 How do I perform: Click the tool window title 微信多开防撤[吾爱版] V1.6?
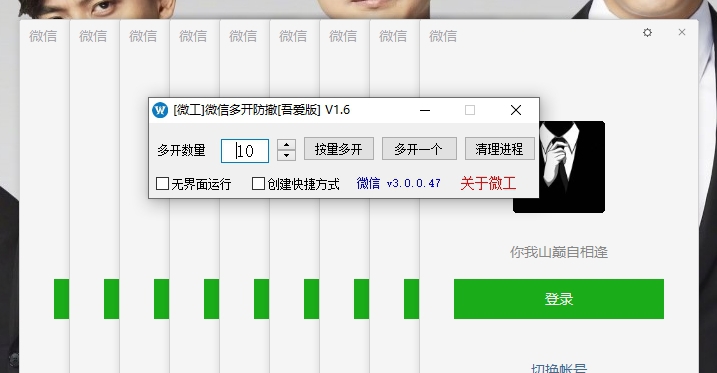pyautogui.click(x=262, y=110)
